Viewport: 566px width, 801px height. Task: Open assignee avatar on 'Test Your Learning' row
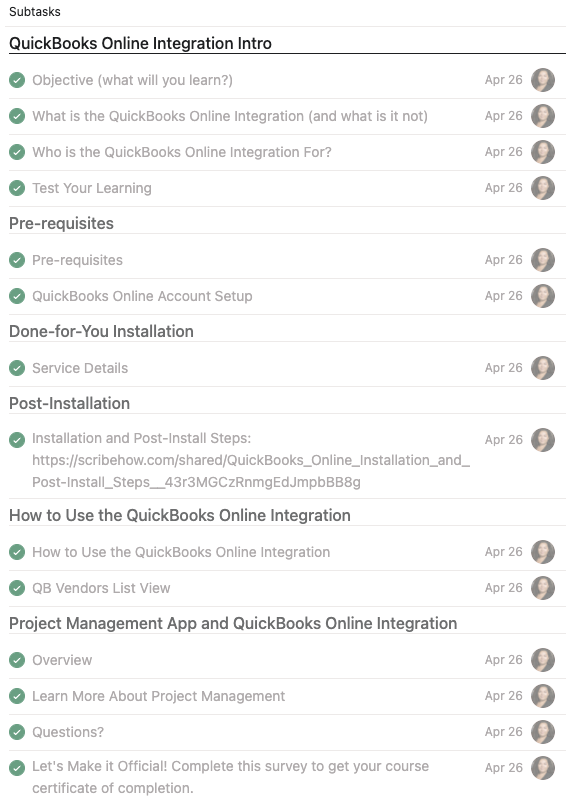[x=543, y=188]
